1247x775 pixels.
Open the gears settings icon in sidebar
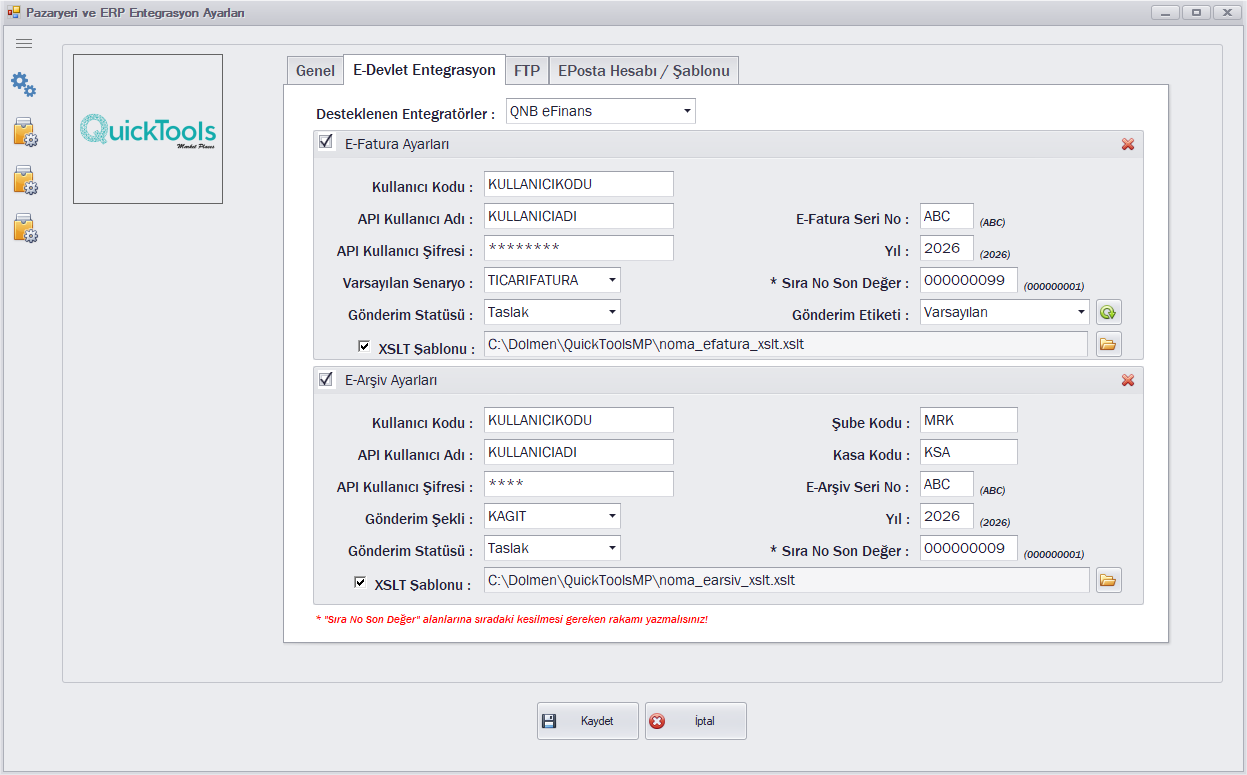click(24, 85)
